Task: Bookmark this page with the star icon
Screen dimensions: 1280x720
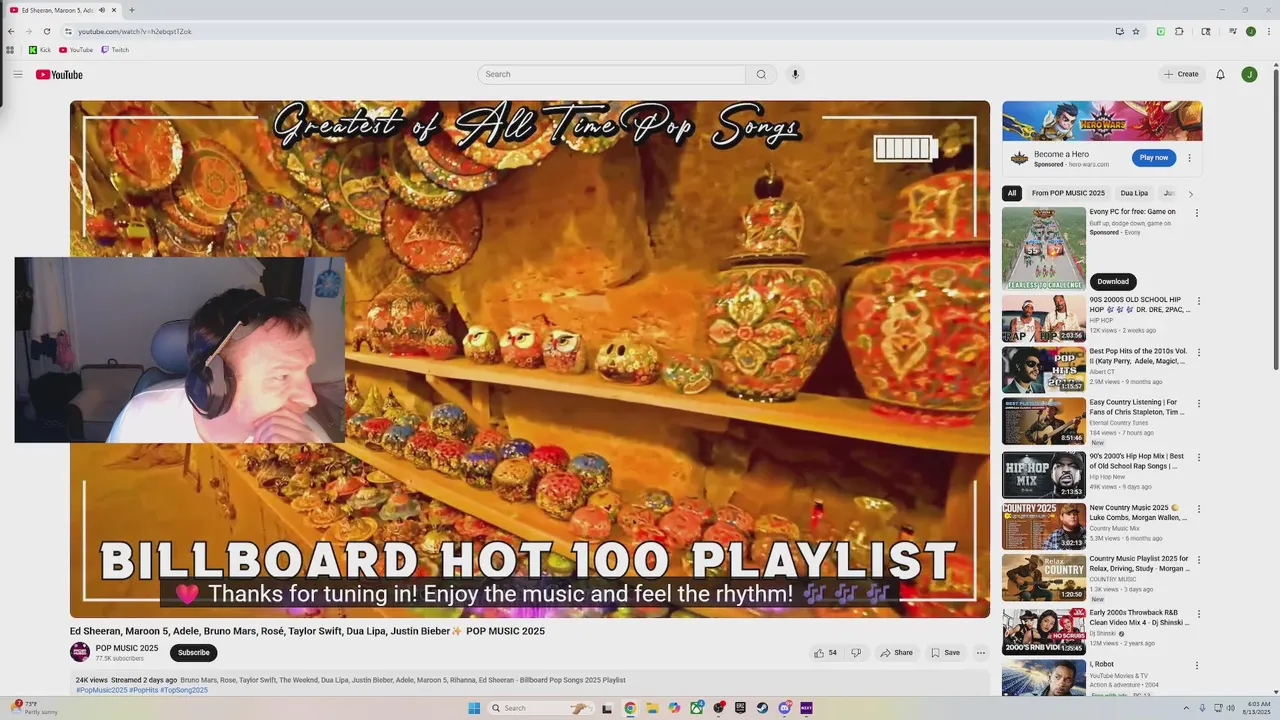Action: (1136, 31)
